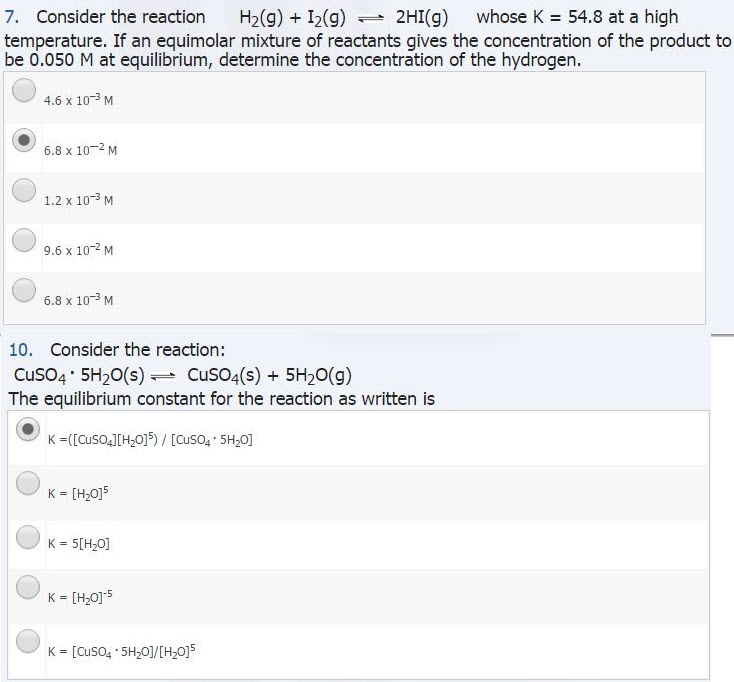
Task: Click the 9.6 x 10⁻² M answer text
Action: (79, 250)
